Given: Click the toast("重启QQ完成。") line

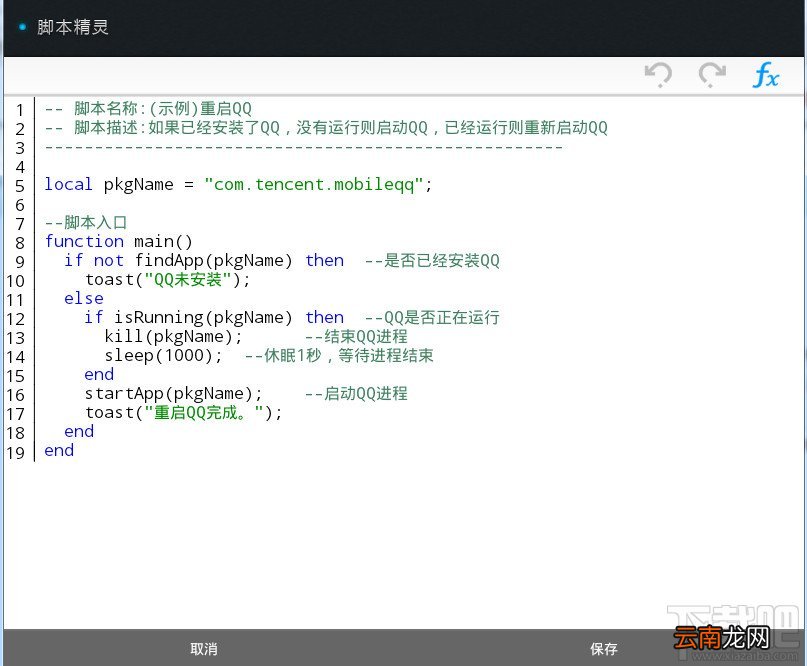Looking at the screenshot, I should click(x=184, y=413).
